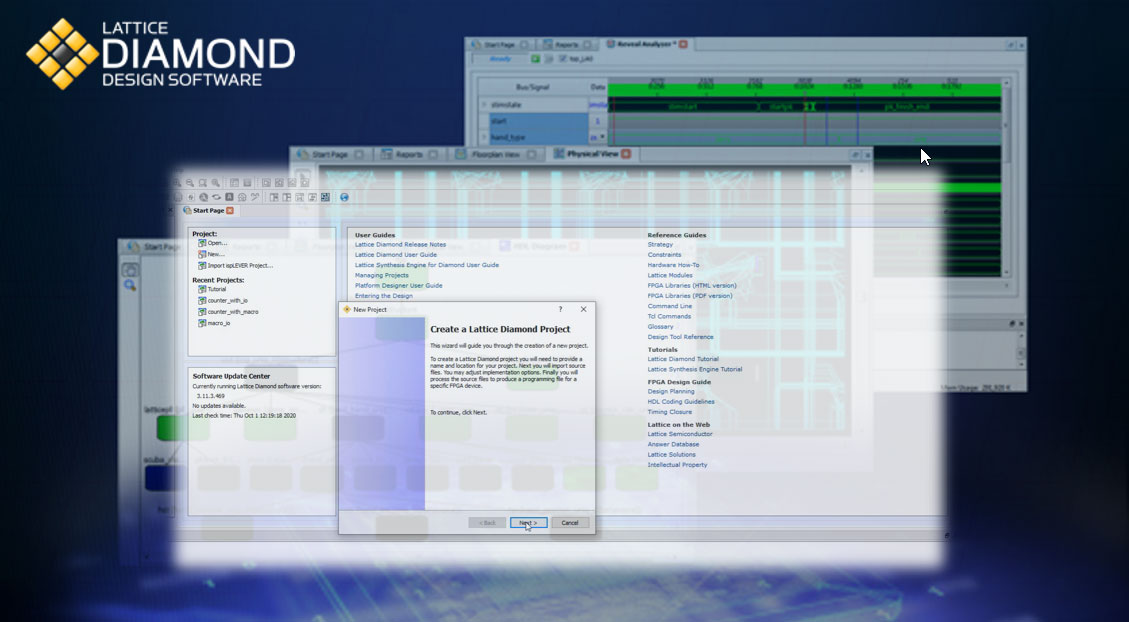Close the Physical View tab
This screenshot has height=622, width=1129.
pos(626,154)
